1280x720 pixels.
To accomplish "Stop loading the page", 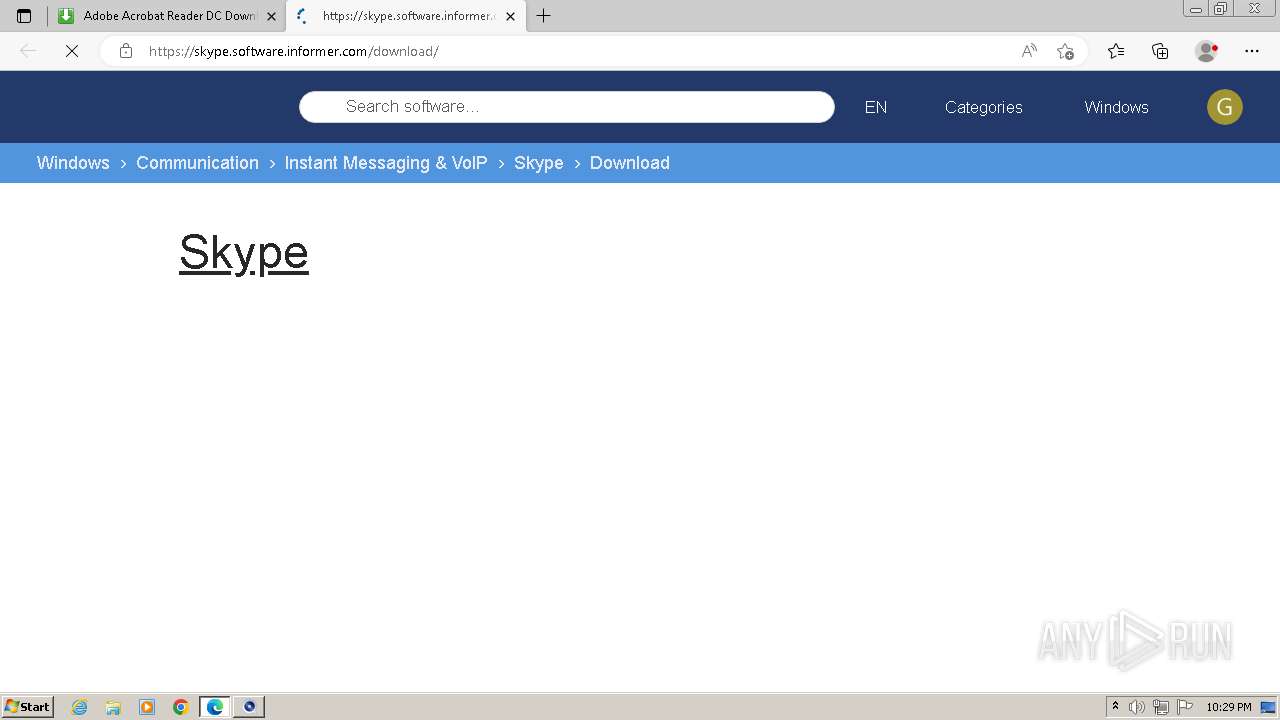I will 72,51.
